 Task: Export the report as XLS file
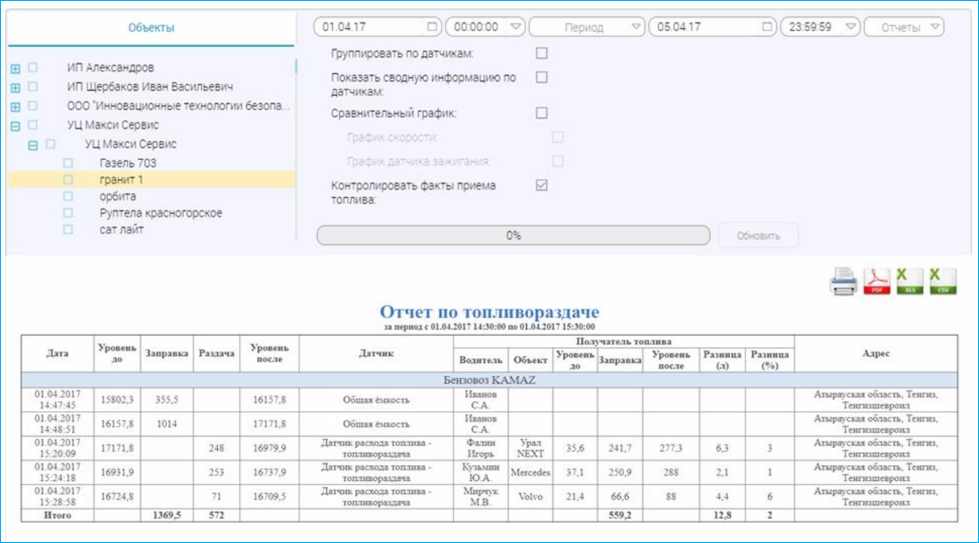[909, 283]
